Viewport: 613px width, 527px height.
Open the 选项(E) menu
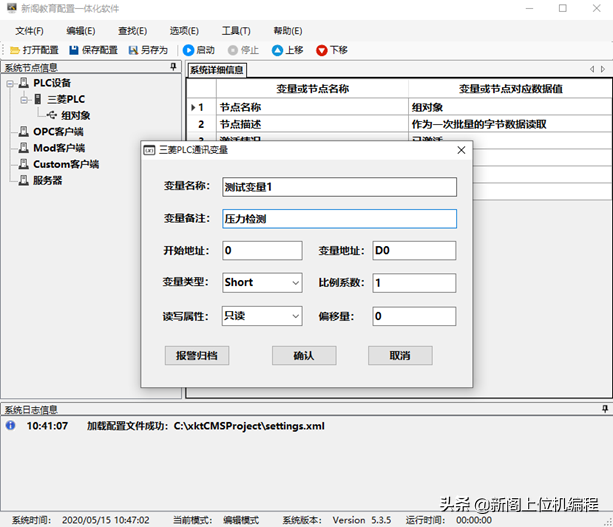tap(184, 31)
